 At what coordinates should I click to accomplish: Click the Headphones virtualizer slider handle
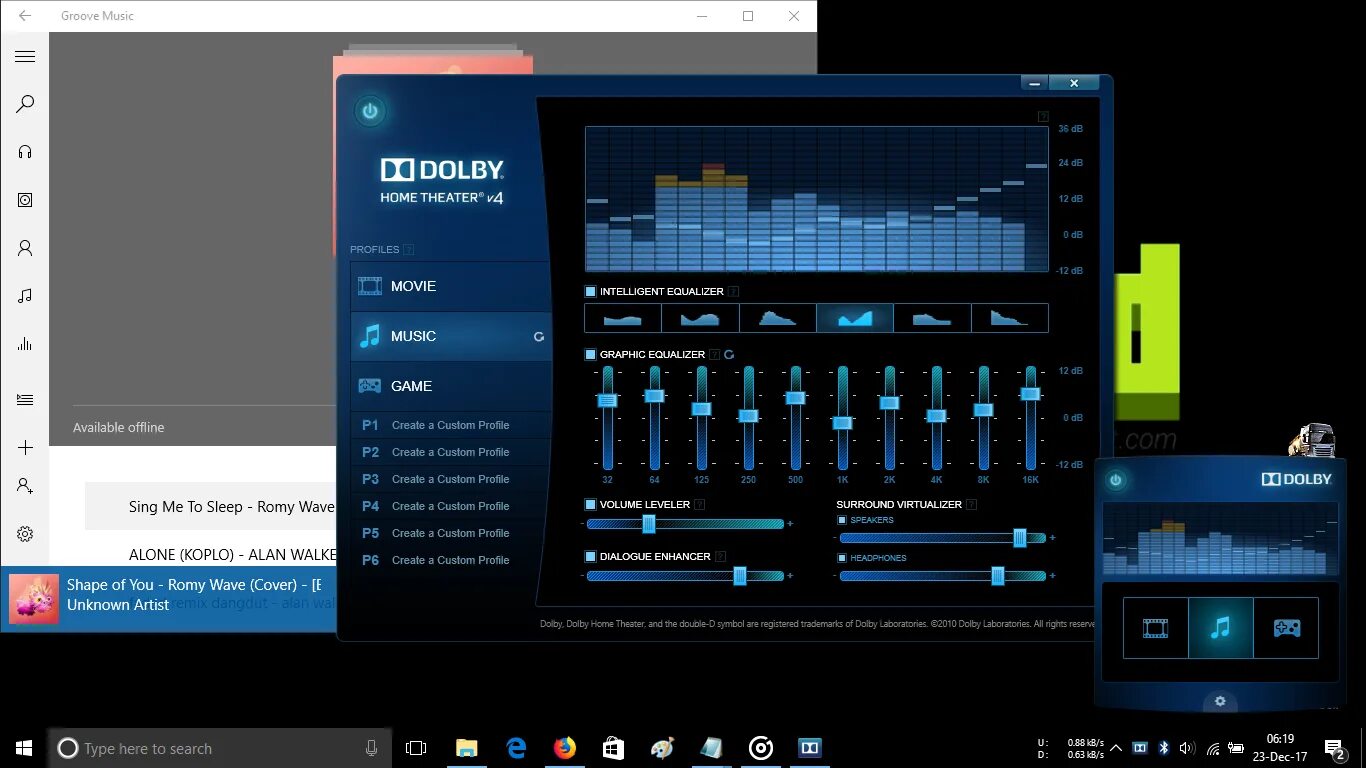[x=997, y=576]
